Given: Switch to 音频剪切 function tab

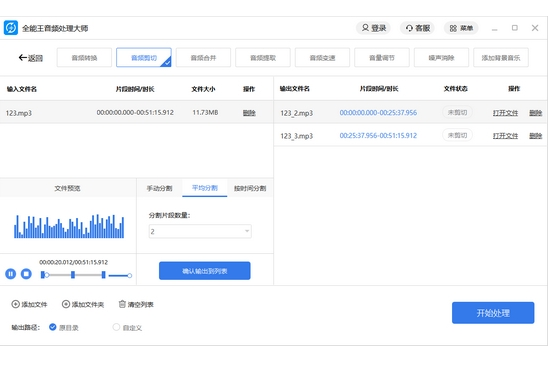Looking at the screenshot, I should (144, 58).
